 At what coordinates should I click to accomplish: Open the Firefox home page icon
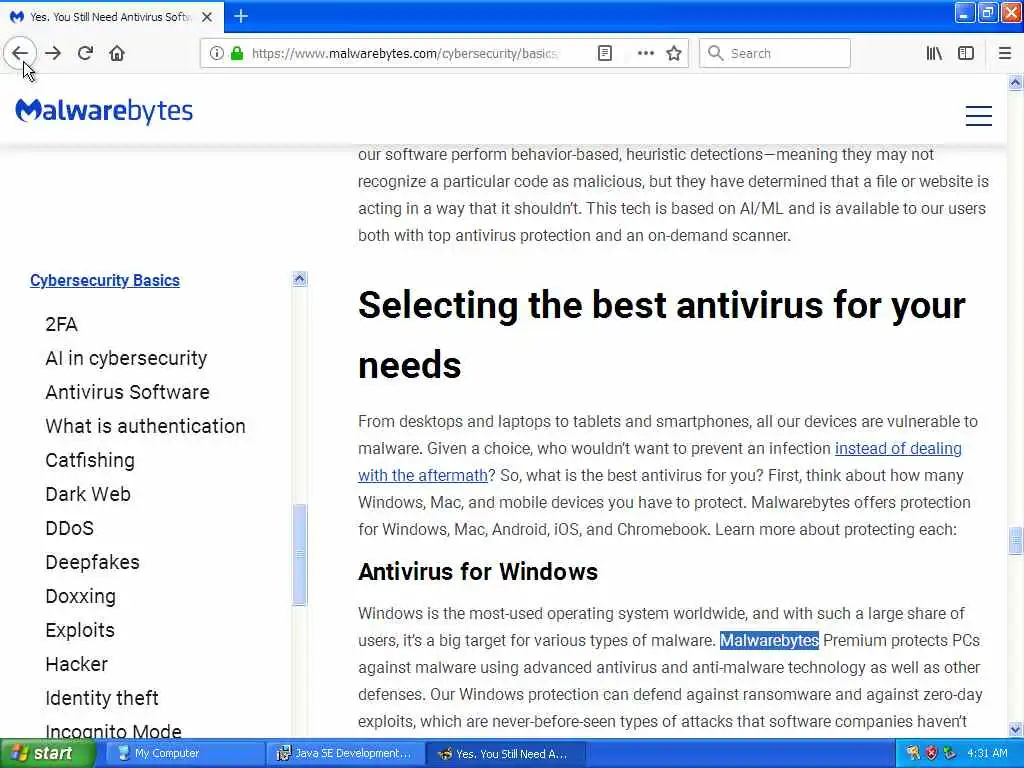(x=117, y=53)
